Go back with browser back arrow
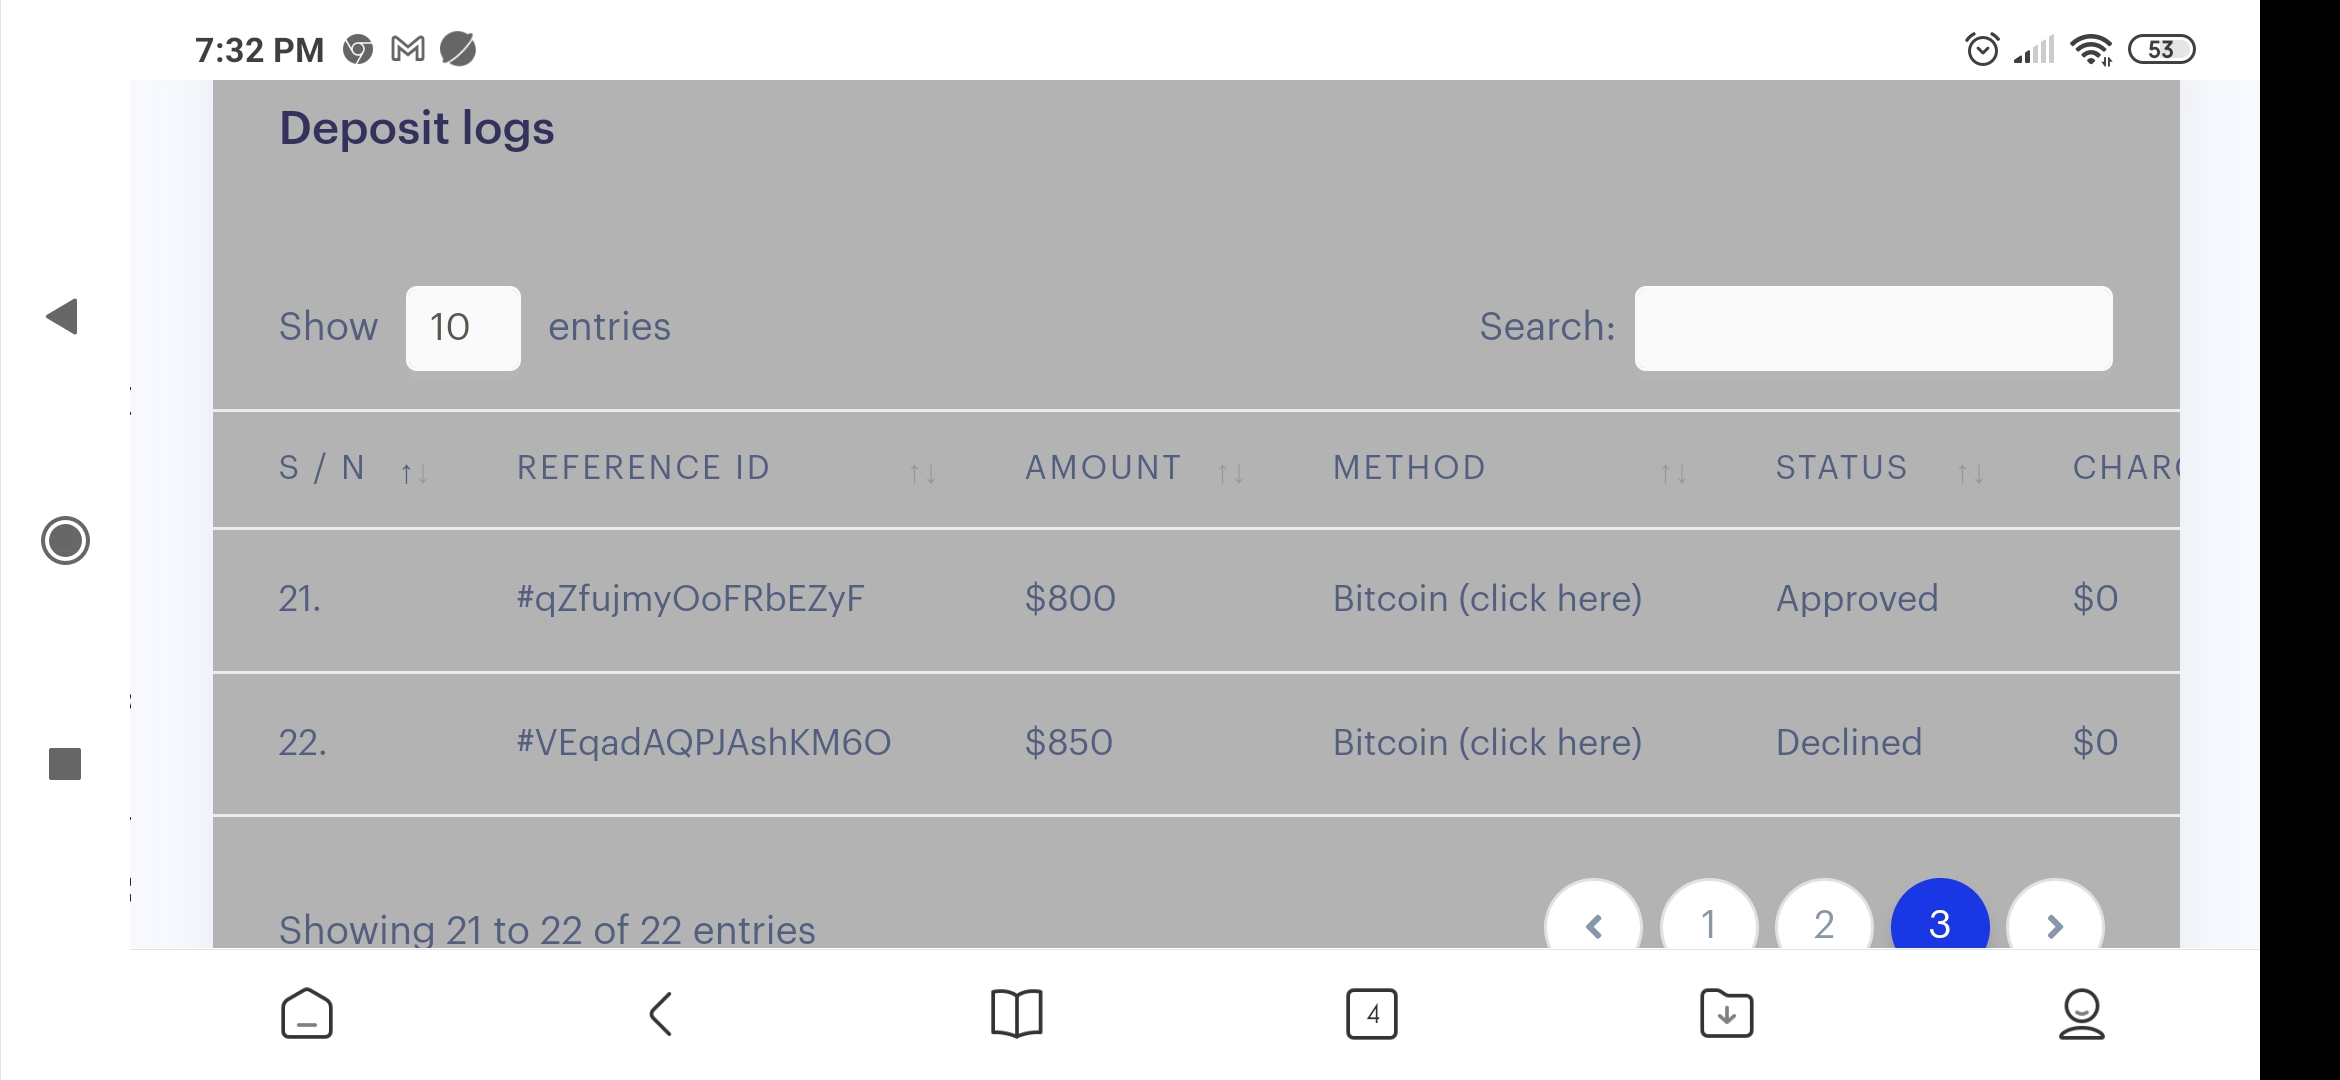Image resolution: width=2340 pixels, height=1080 pixels. coord(661,1014)
